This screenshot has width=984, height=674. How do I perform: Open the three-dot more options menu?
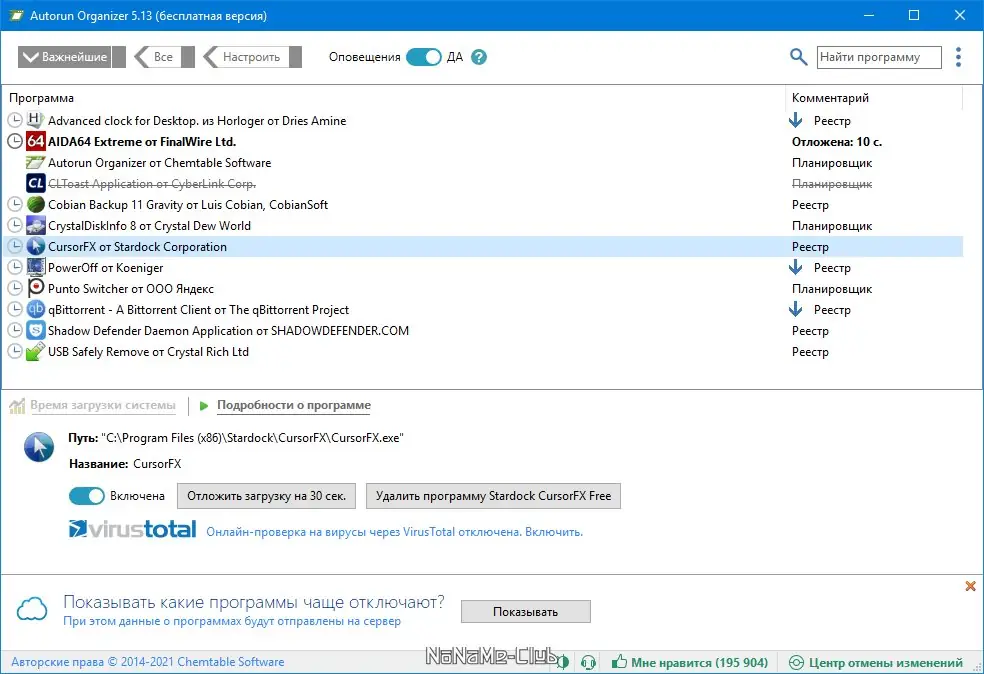958,57
